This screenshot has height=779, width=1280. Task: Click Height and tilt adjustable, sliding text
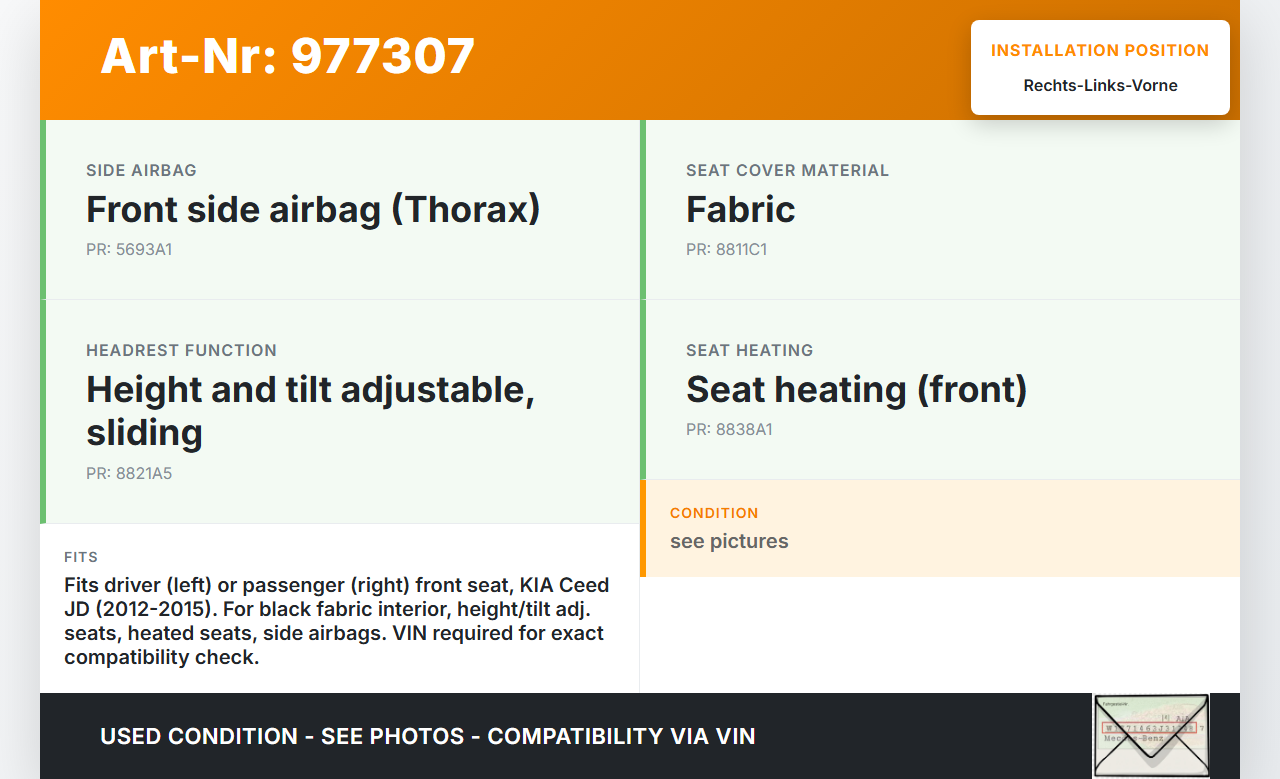click(x=310, y=410)
